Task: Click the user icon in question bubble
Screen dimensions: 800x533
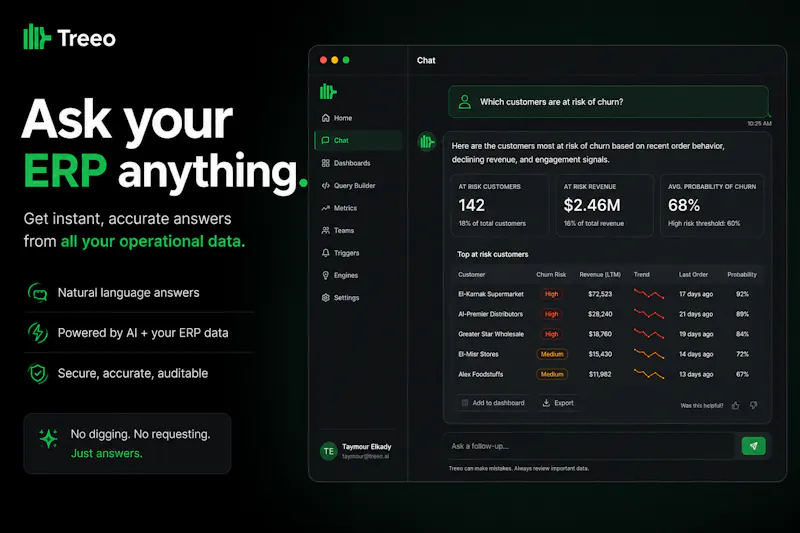Action: tap(465, 101)
